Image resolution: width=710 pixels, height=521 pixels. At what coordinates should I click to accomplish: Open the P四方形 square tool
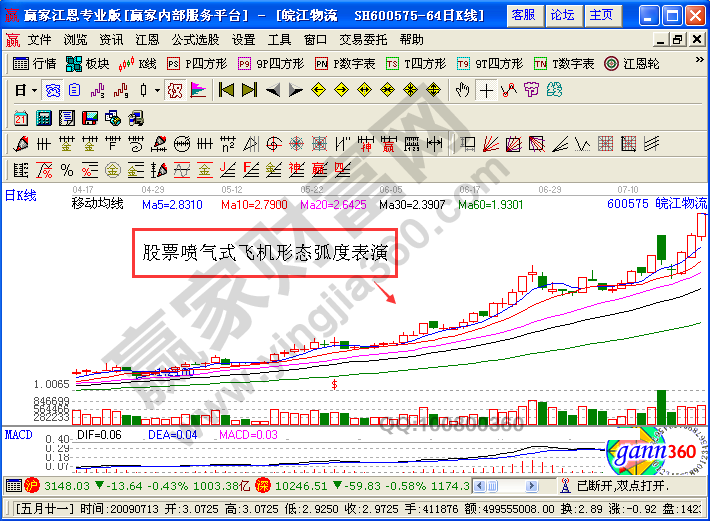(x=196, y=64)
